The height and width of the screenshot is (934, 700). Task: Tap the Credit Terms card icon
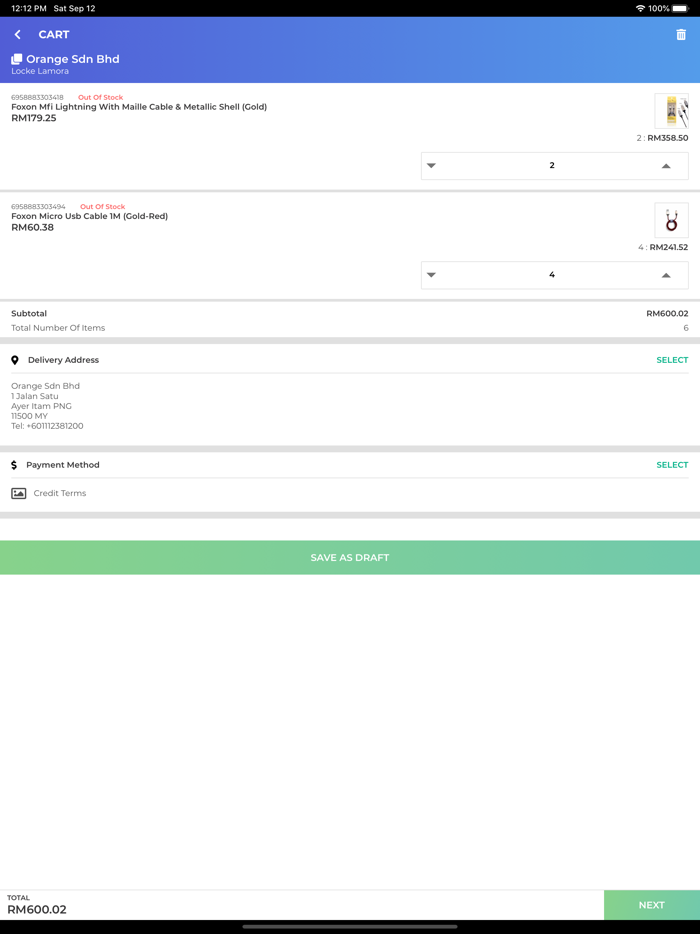(19, 493)
